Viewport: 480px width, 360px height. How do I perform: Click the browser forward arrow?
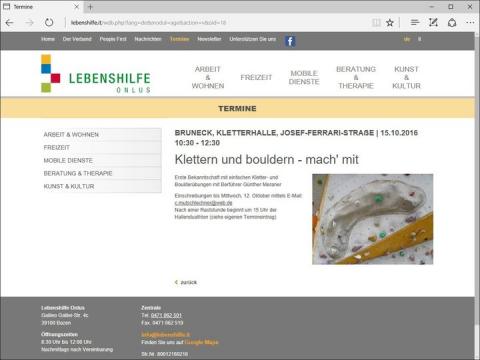click(30, 23)
